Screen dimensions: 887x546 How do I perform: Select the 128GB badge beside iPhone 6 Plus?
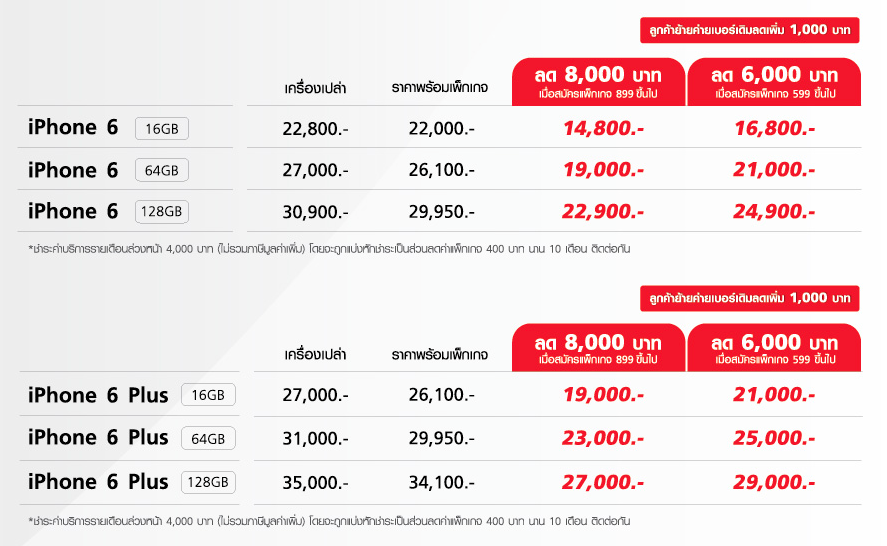(x=208, y=482)
